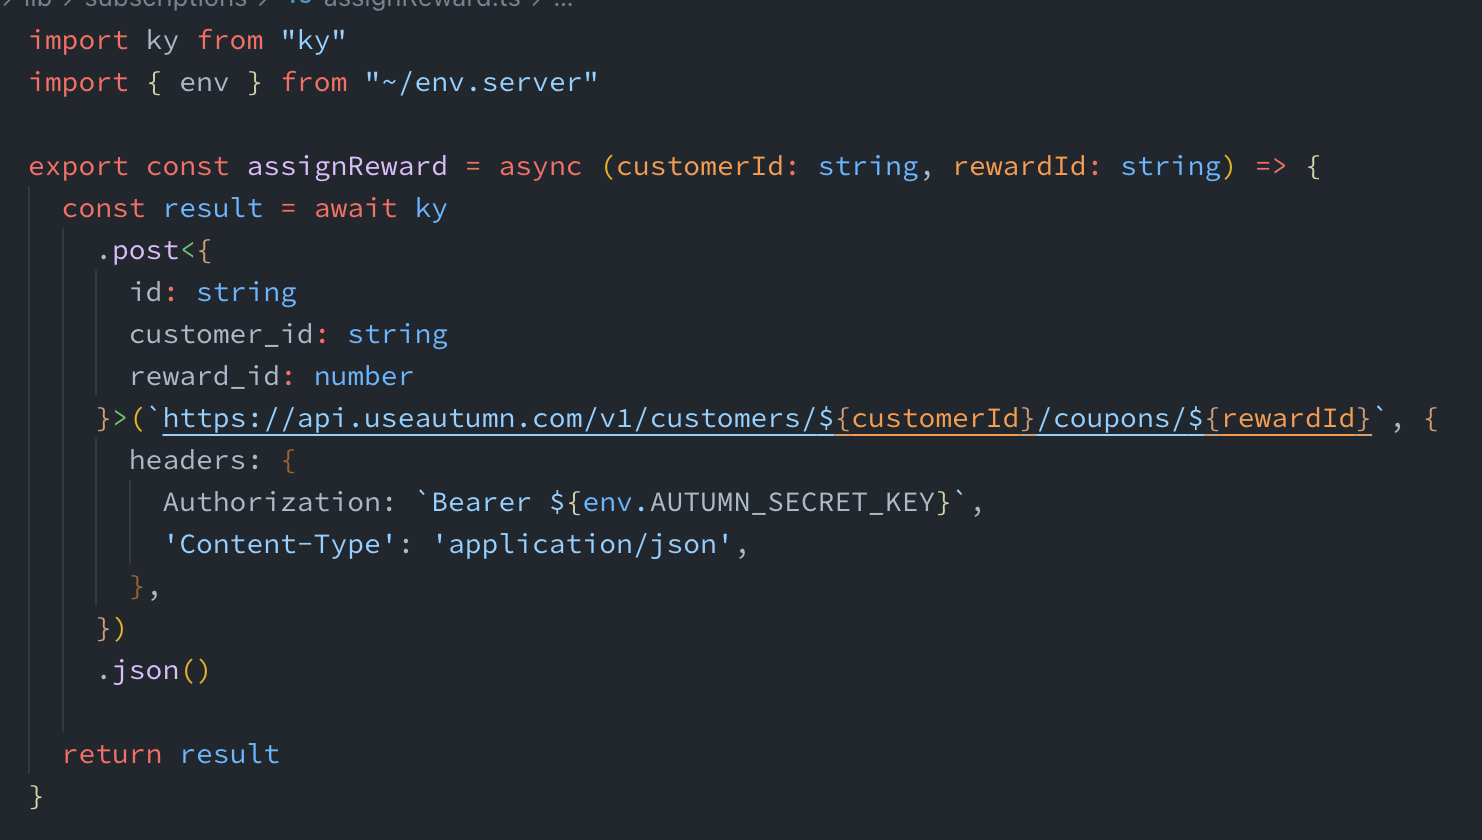Click the customer_id property in type literal
This screenshot has width=1482, height=840.
click(221, 334)
